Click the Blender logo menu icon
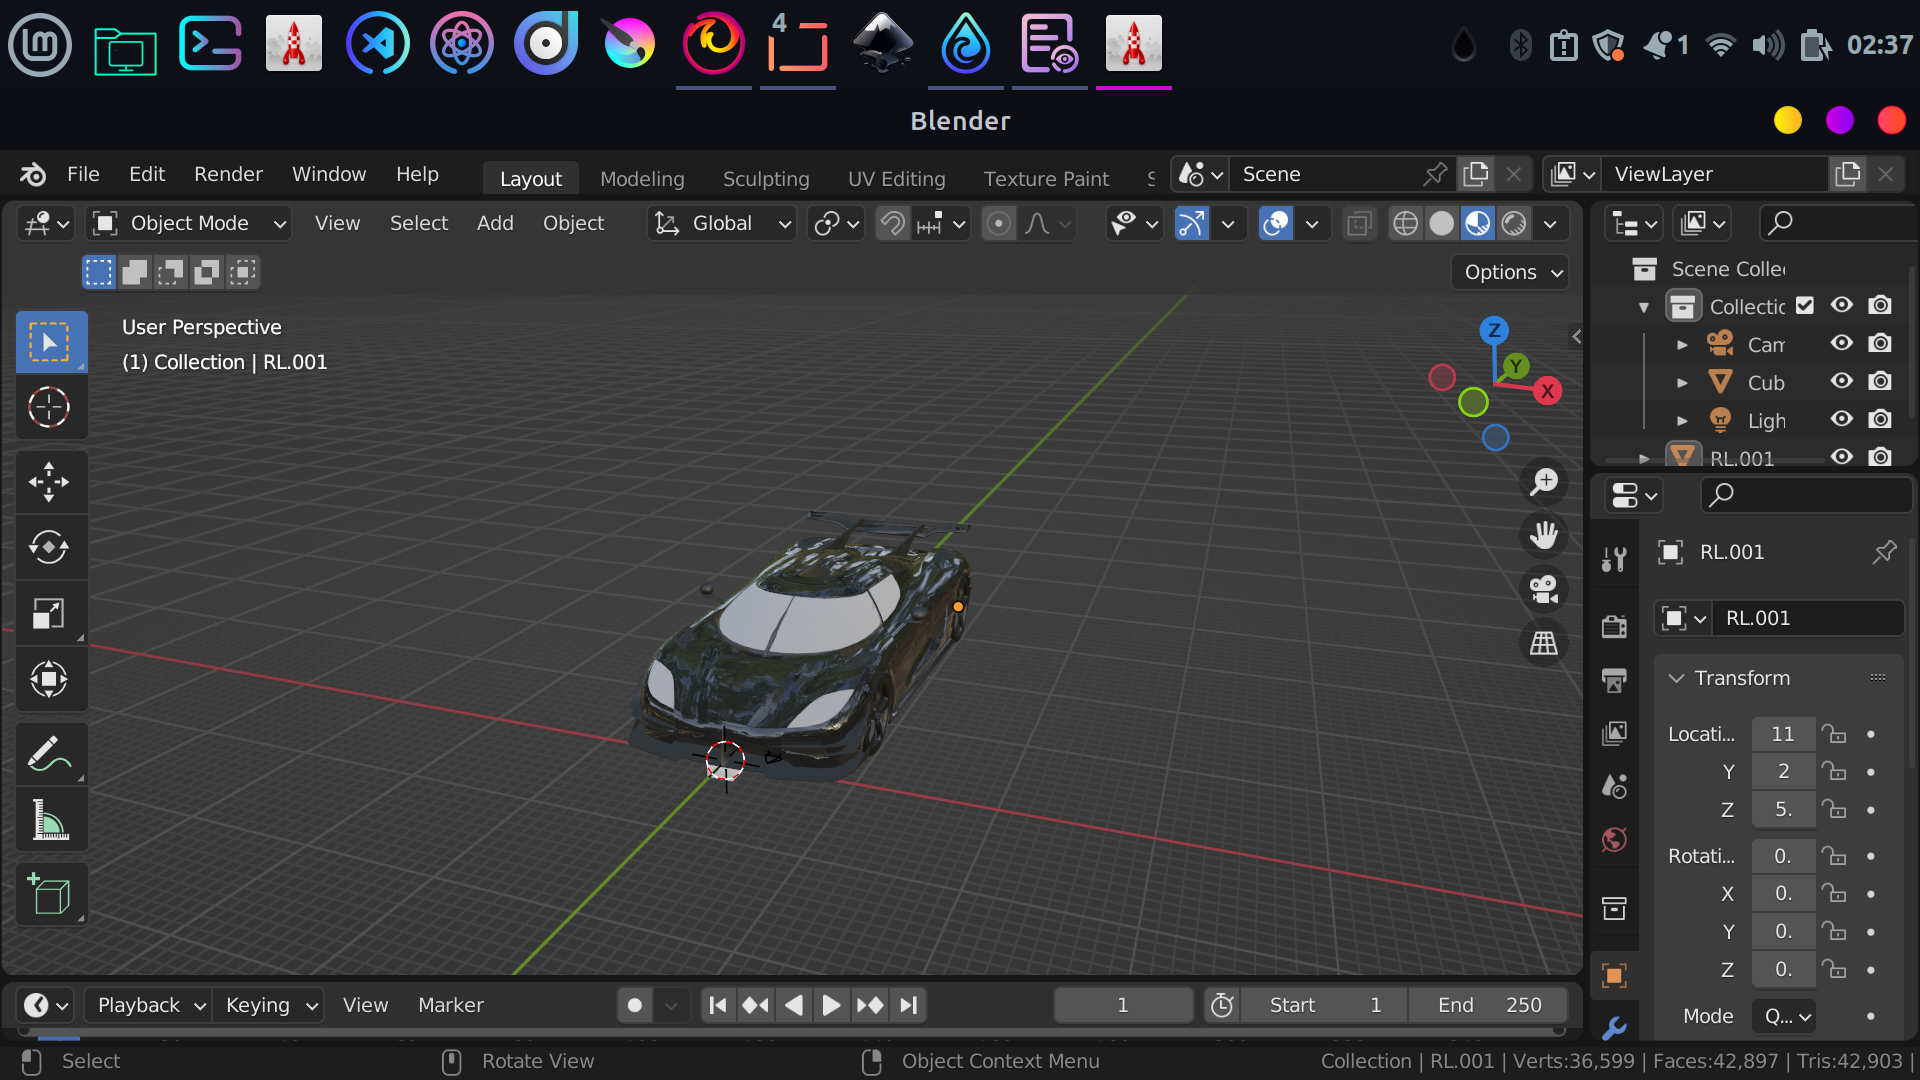 tap(33, 174)
